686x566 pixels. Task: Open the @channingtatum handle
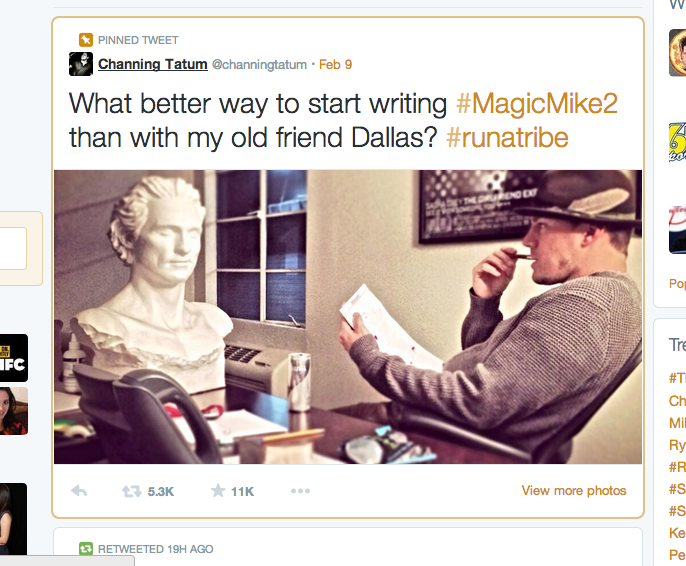(259, 65)
